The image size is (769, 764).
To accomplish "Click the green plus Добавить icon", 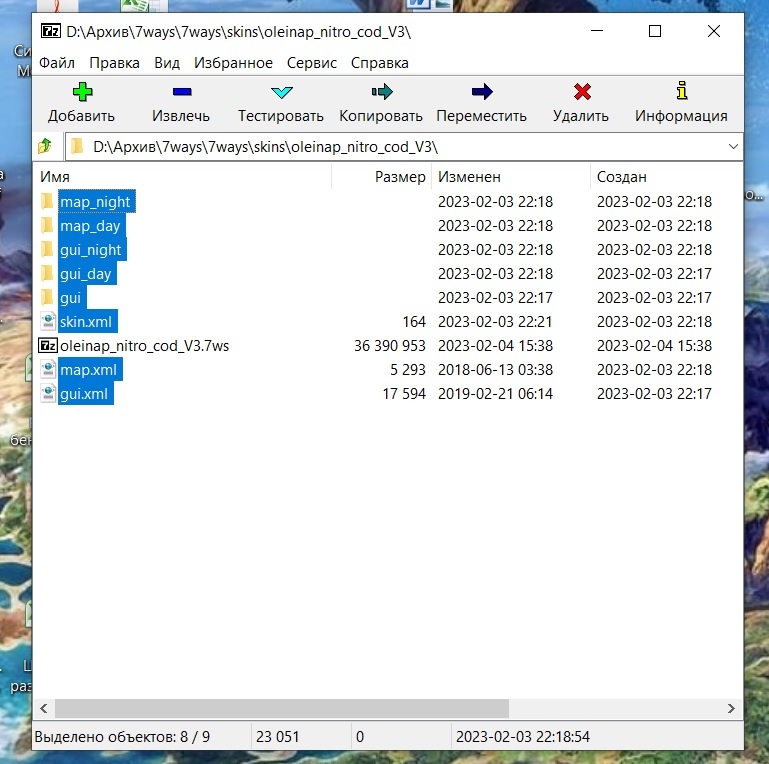I will [82, 93].
